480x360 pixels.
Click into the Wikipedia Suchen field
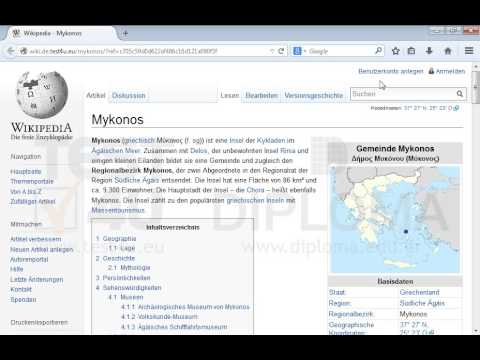(x=403, y=94)
